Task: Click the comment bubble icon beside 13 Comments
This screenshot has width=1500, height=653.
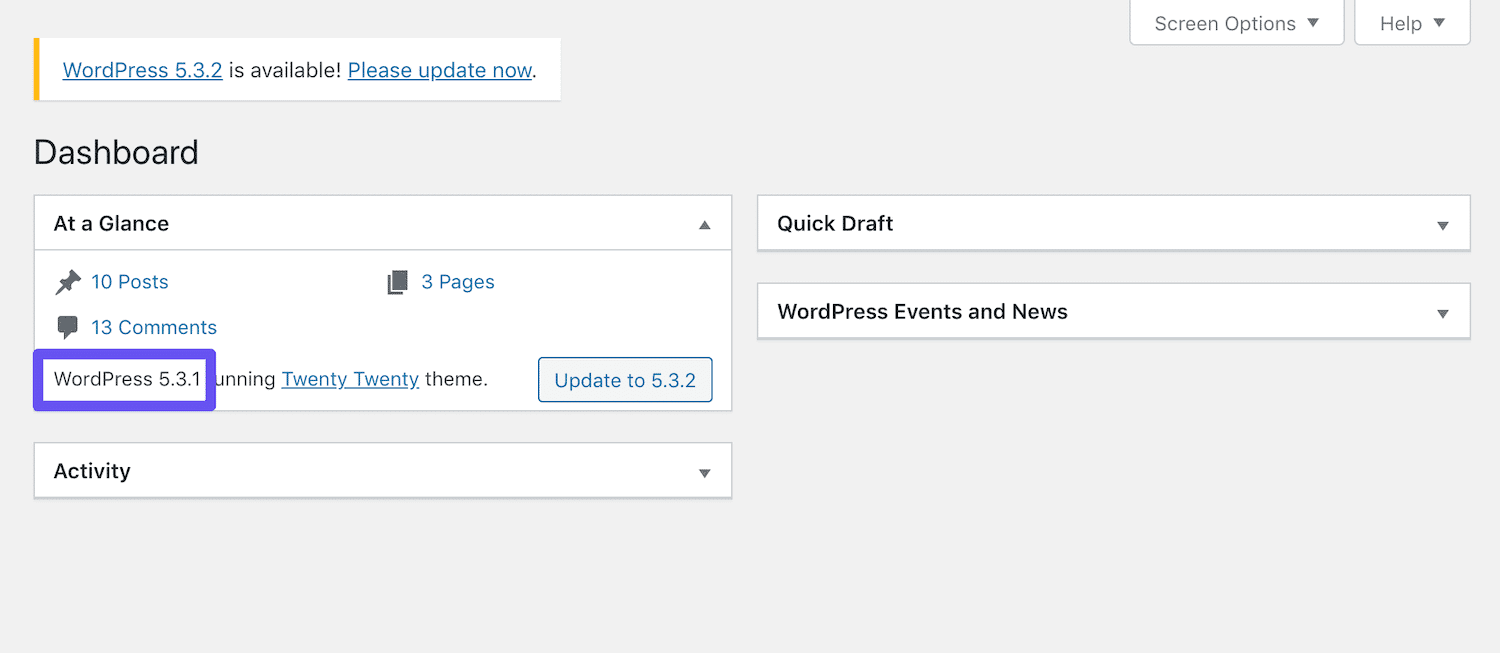Action: pos(68,327)
